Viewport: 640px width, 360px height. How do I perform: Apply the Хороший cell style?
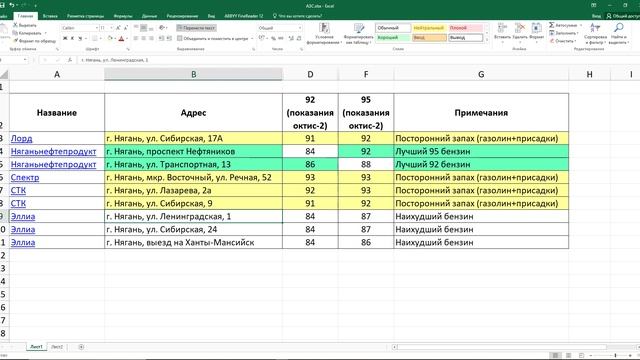(393, 38)
